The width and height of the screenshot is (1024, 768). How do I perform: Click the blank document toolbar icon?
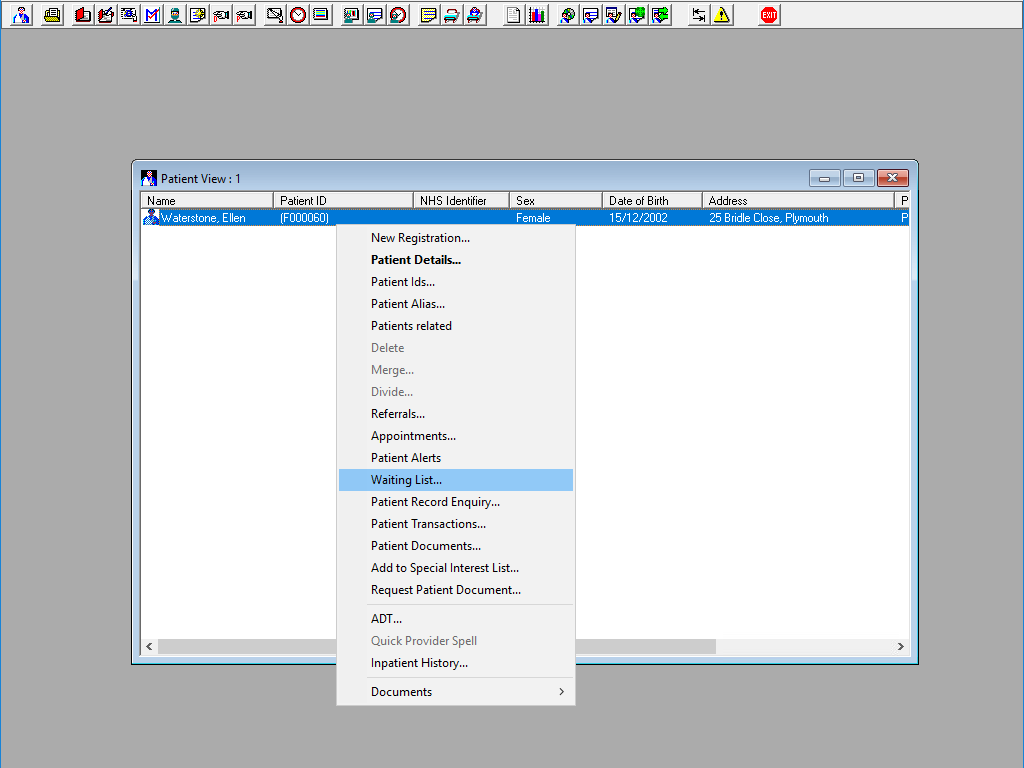(513, 15)
